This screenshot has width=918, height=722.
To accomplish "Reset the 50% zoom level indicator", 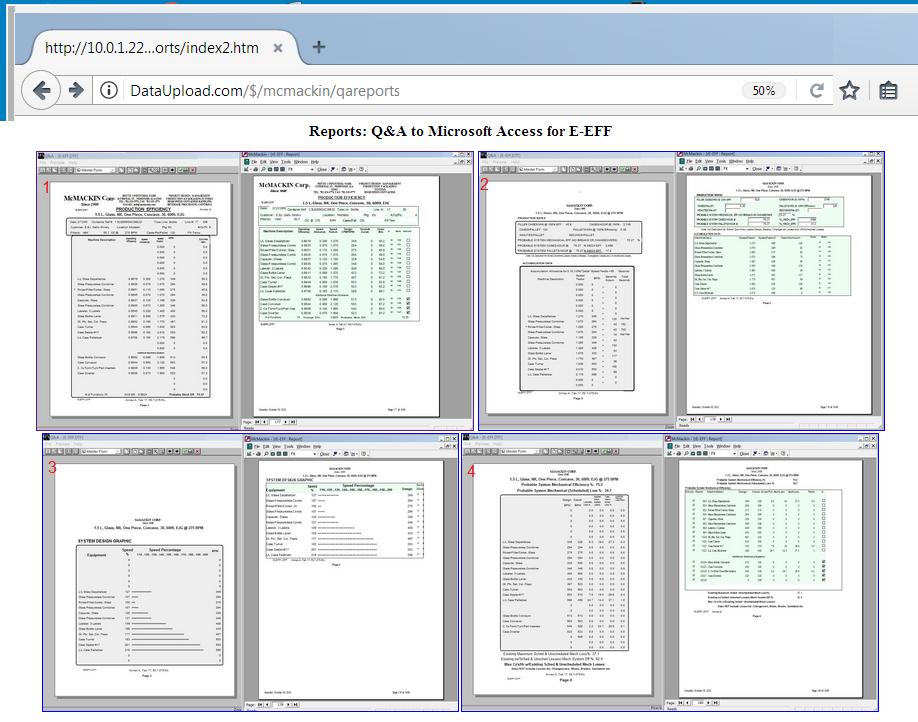I will click(x=763, y=91).
